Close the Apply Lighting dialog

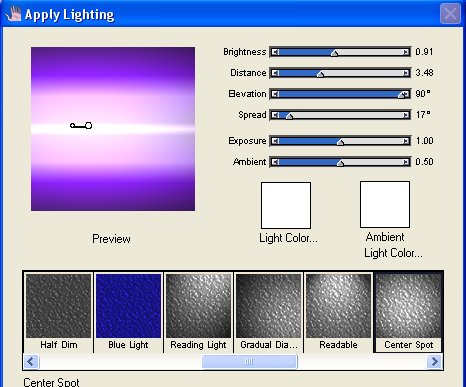[450, 14]
